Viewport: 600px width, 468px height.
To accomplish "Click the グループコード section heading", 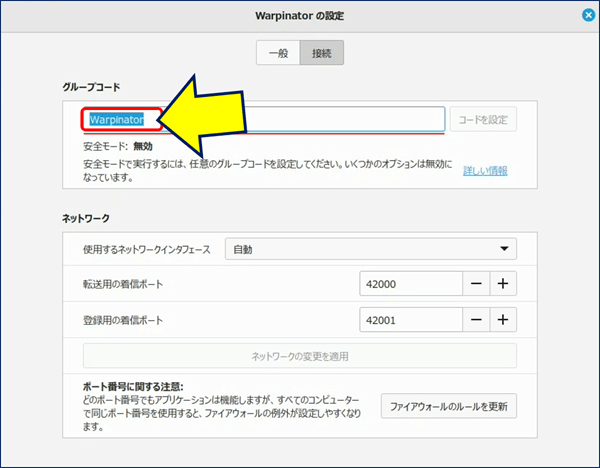I will (x=91, y=87).
